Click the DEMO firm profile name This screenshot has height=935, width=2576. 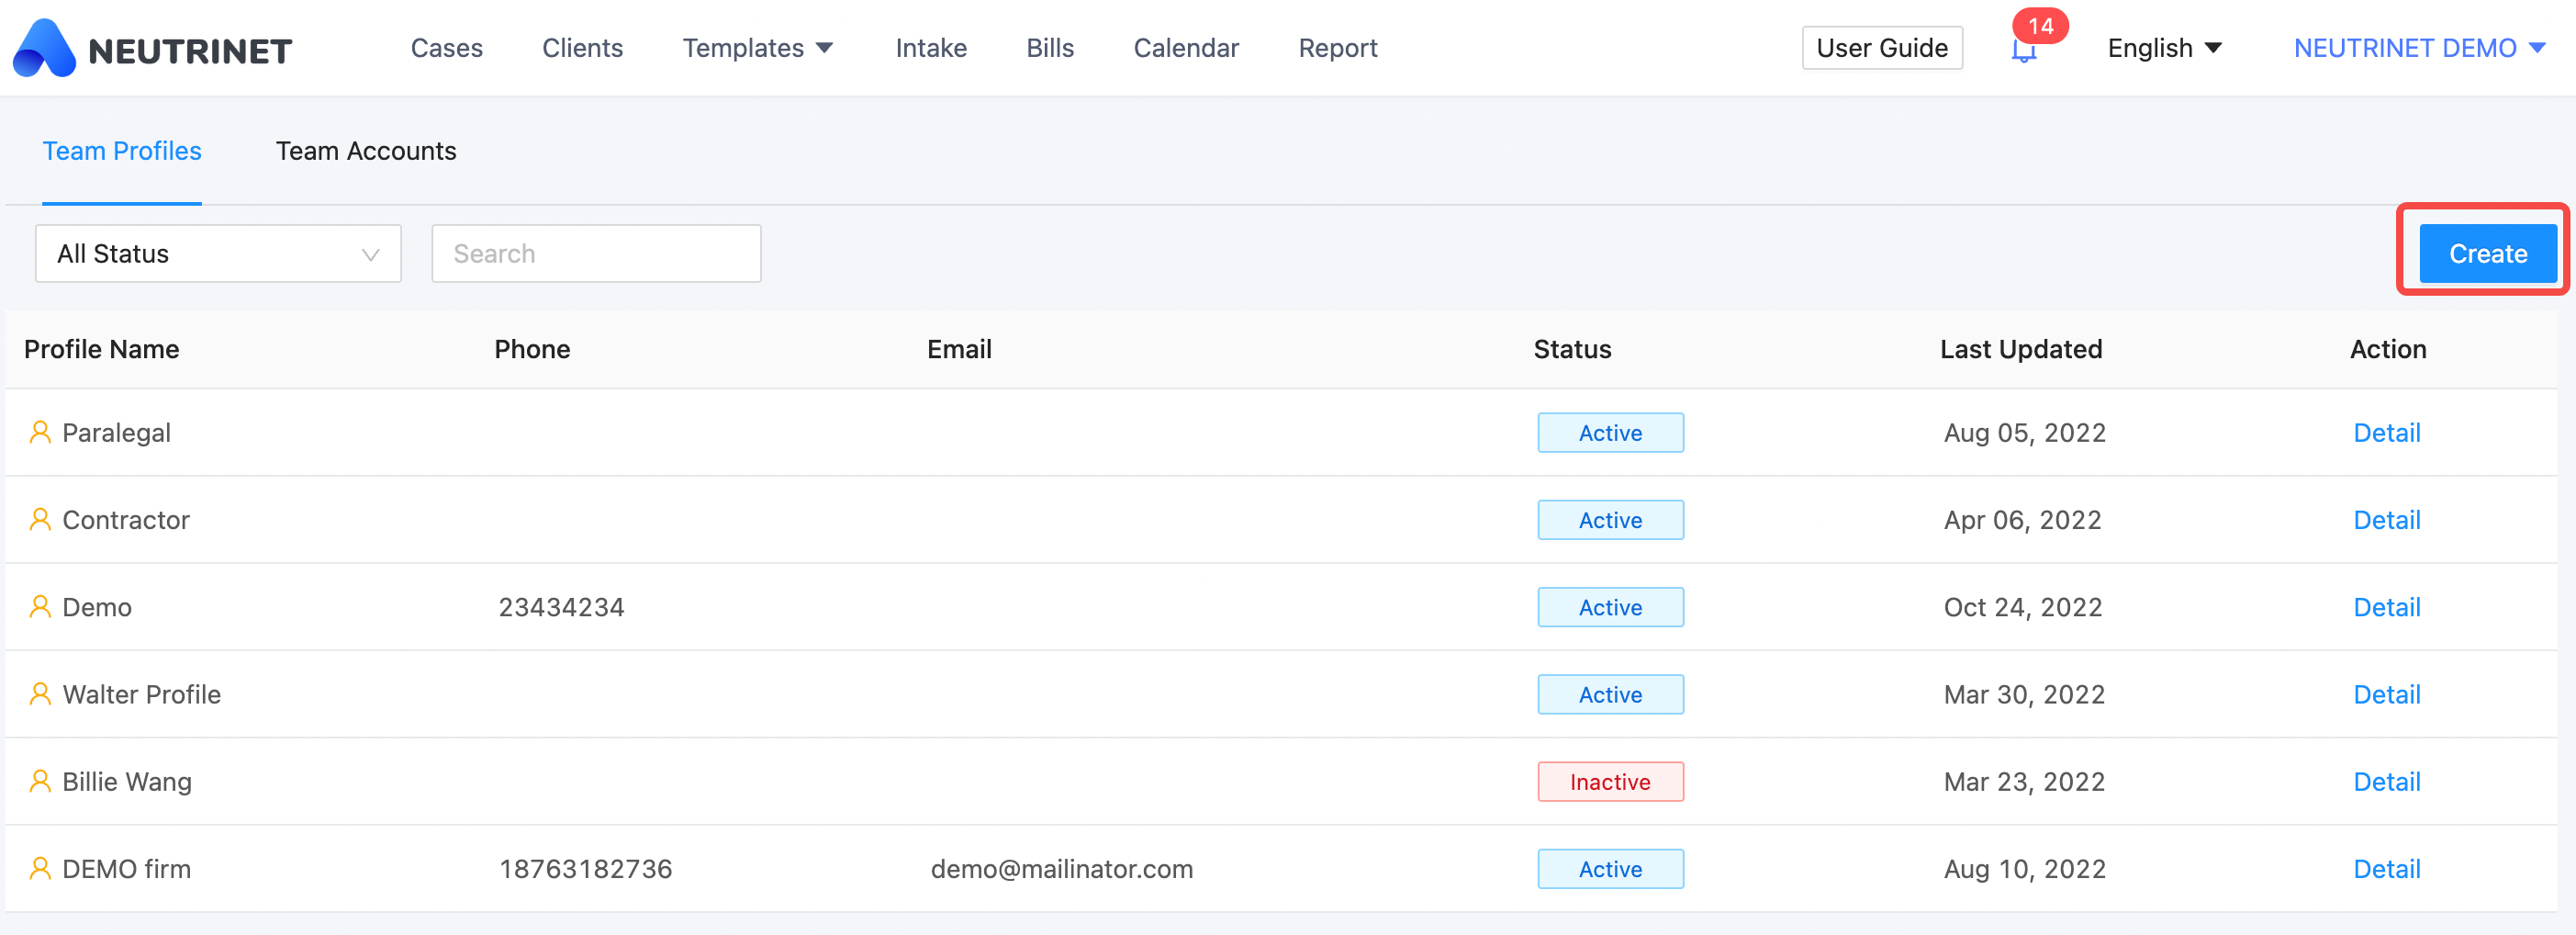coord(126,868)
